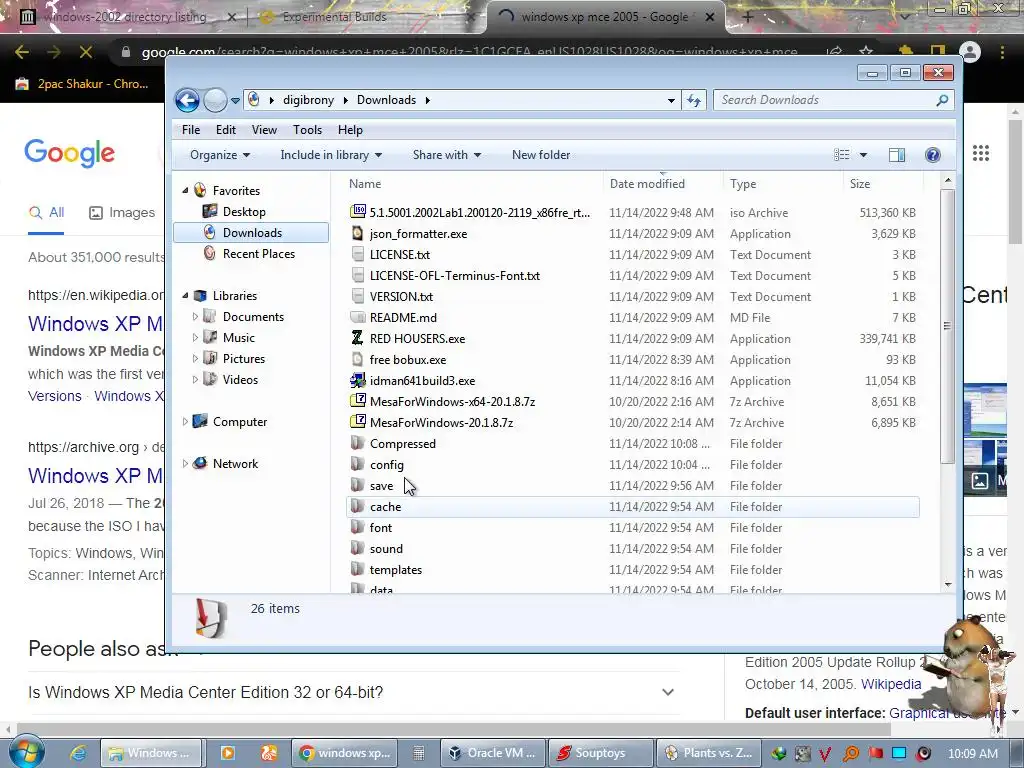Image resolution: width=1024 pixels, height=768 pixels.
Task: Click the Change your view icon
Action: click(841, 155)
